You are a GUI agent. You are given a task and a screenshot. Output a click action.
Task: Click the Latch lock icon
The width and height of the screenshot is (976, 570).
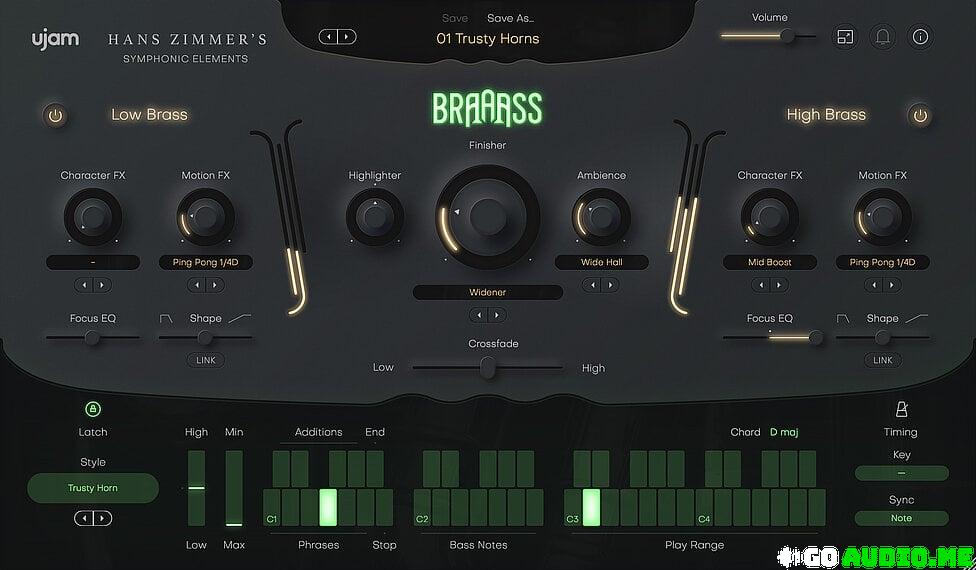(93, 409)
